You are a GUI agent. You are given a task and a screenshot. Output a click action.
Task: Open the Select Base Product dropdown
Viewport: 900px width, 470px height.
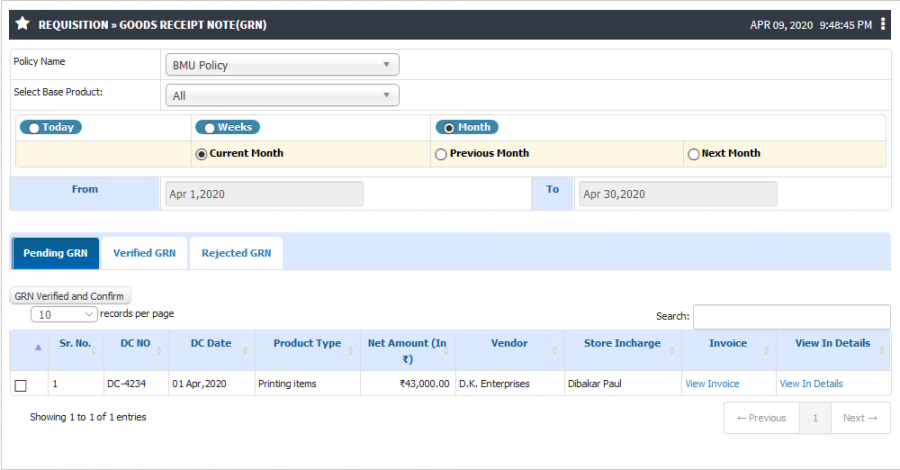point(282,95)
